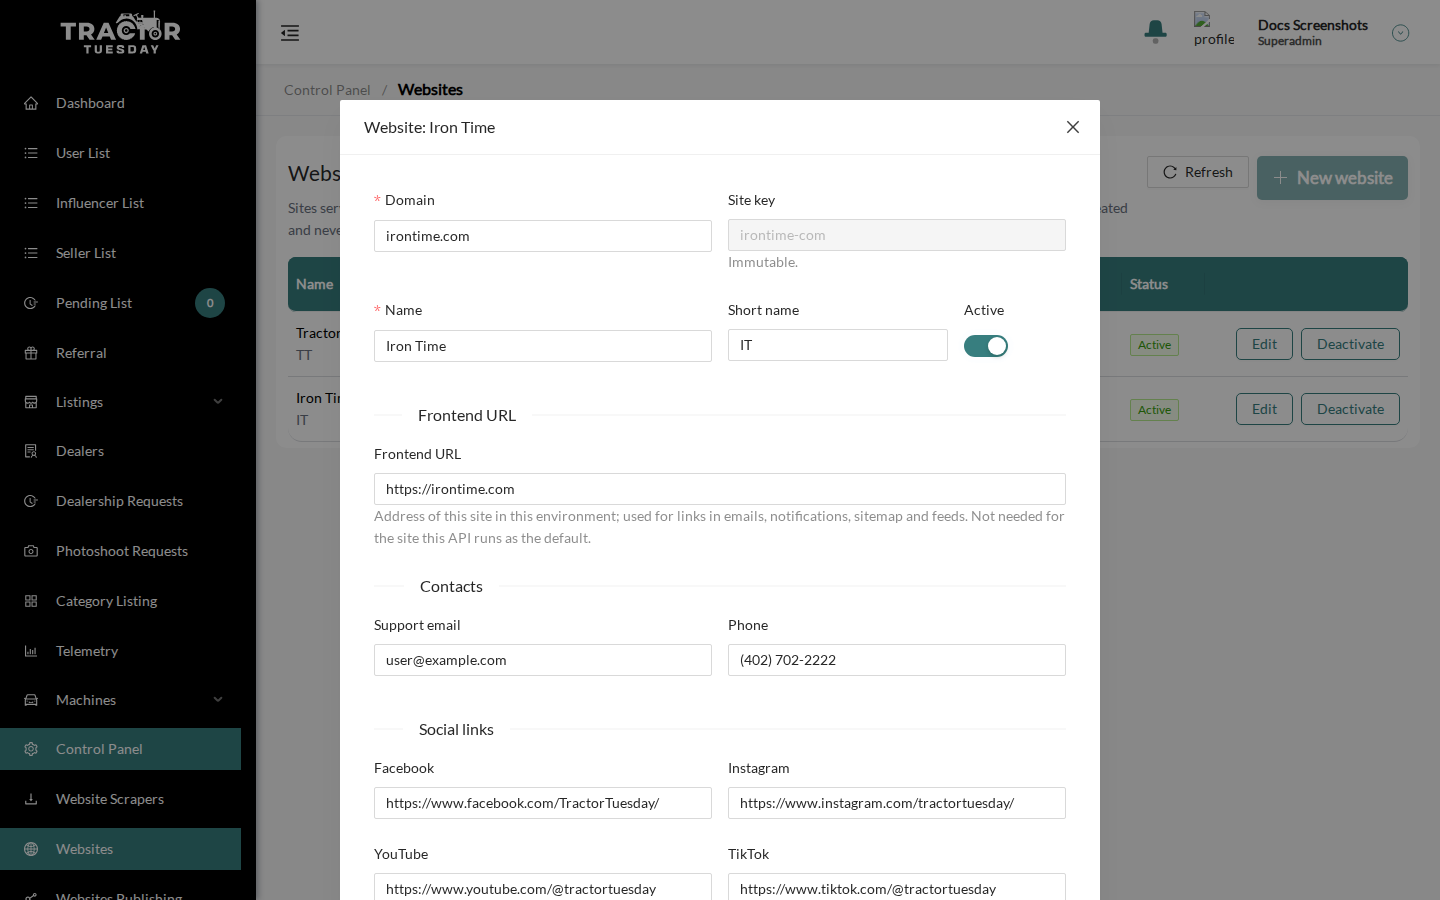
Task: Open notifications bell icon
Action: pyautogui.click(x=1156, y=32)
